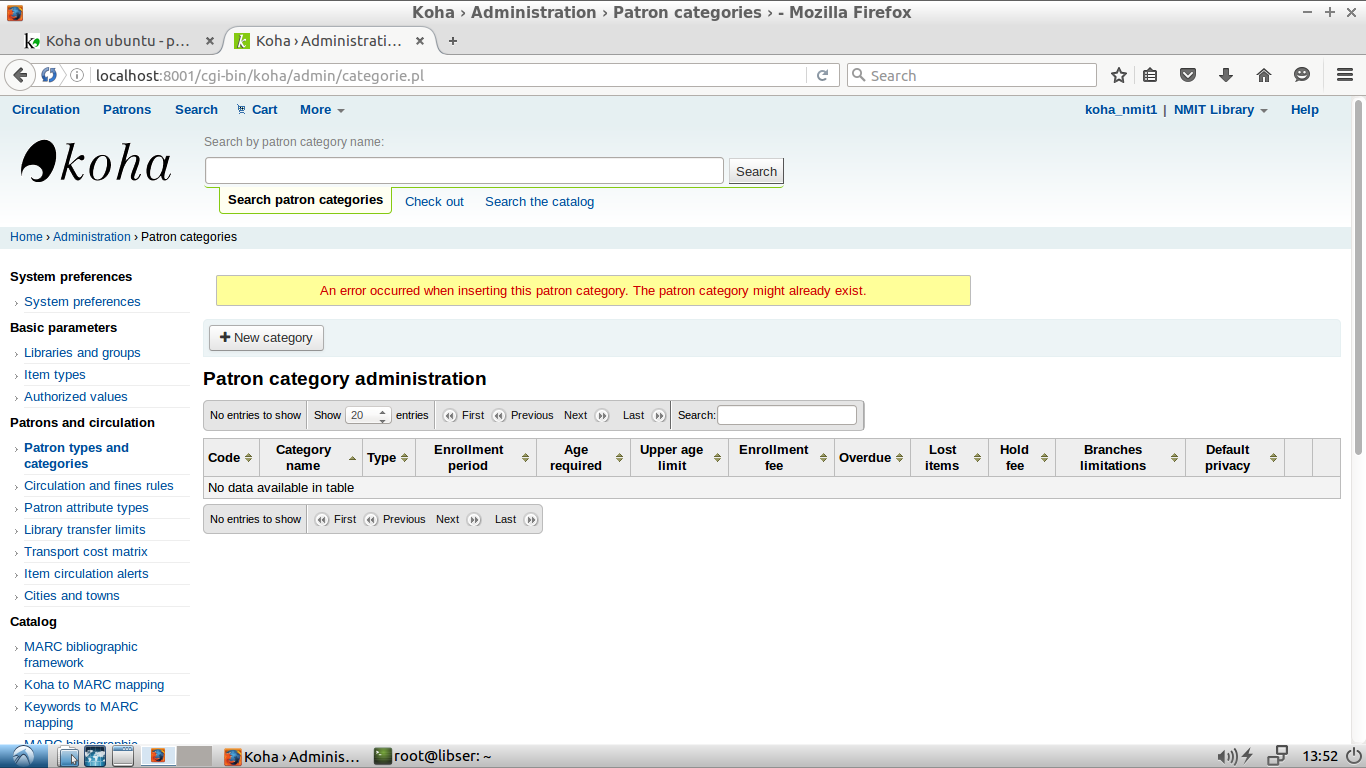The image size is (1366, 768).
Task: Open Firefox hamburger menu
Action: pos(1345,75)
